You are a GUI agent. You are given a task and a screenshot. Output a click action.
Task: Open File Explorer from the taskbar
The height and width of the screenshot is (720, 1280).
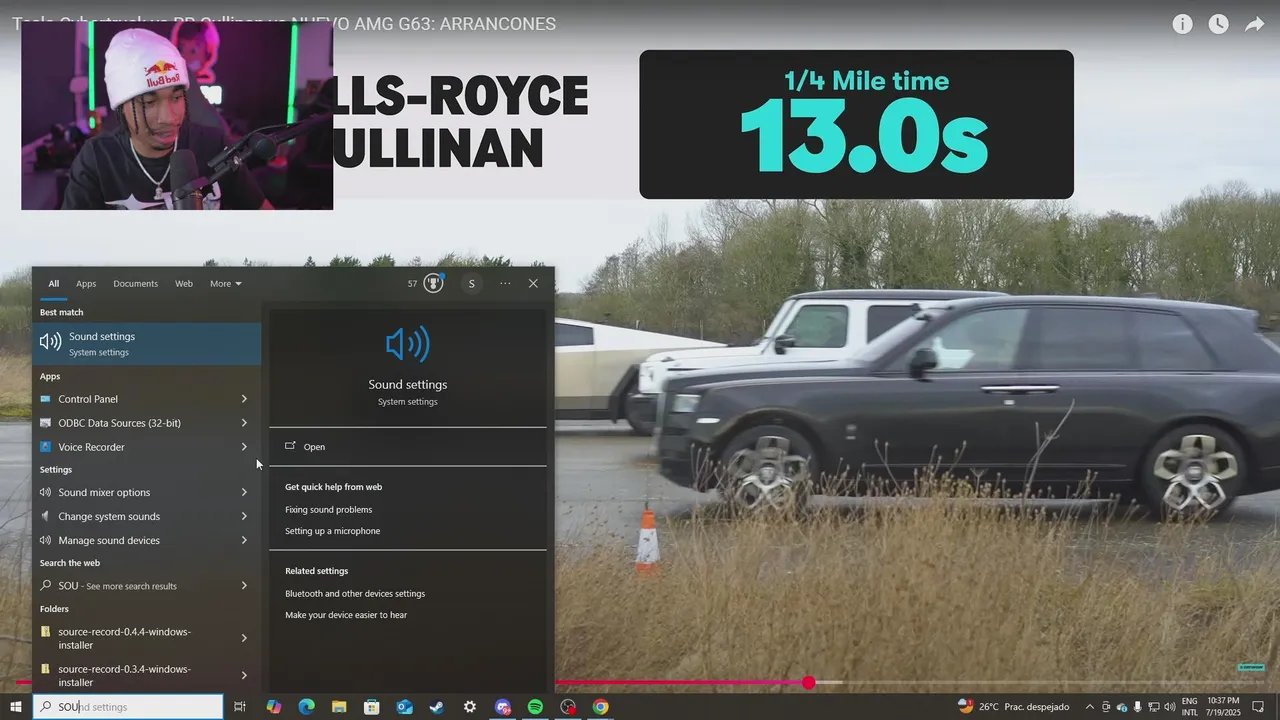(339, 707)
